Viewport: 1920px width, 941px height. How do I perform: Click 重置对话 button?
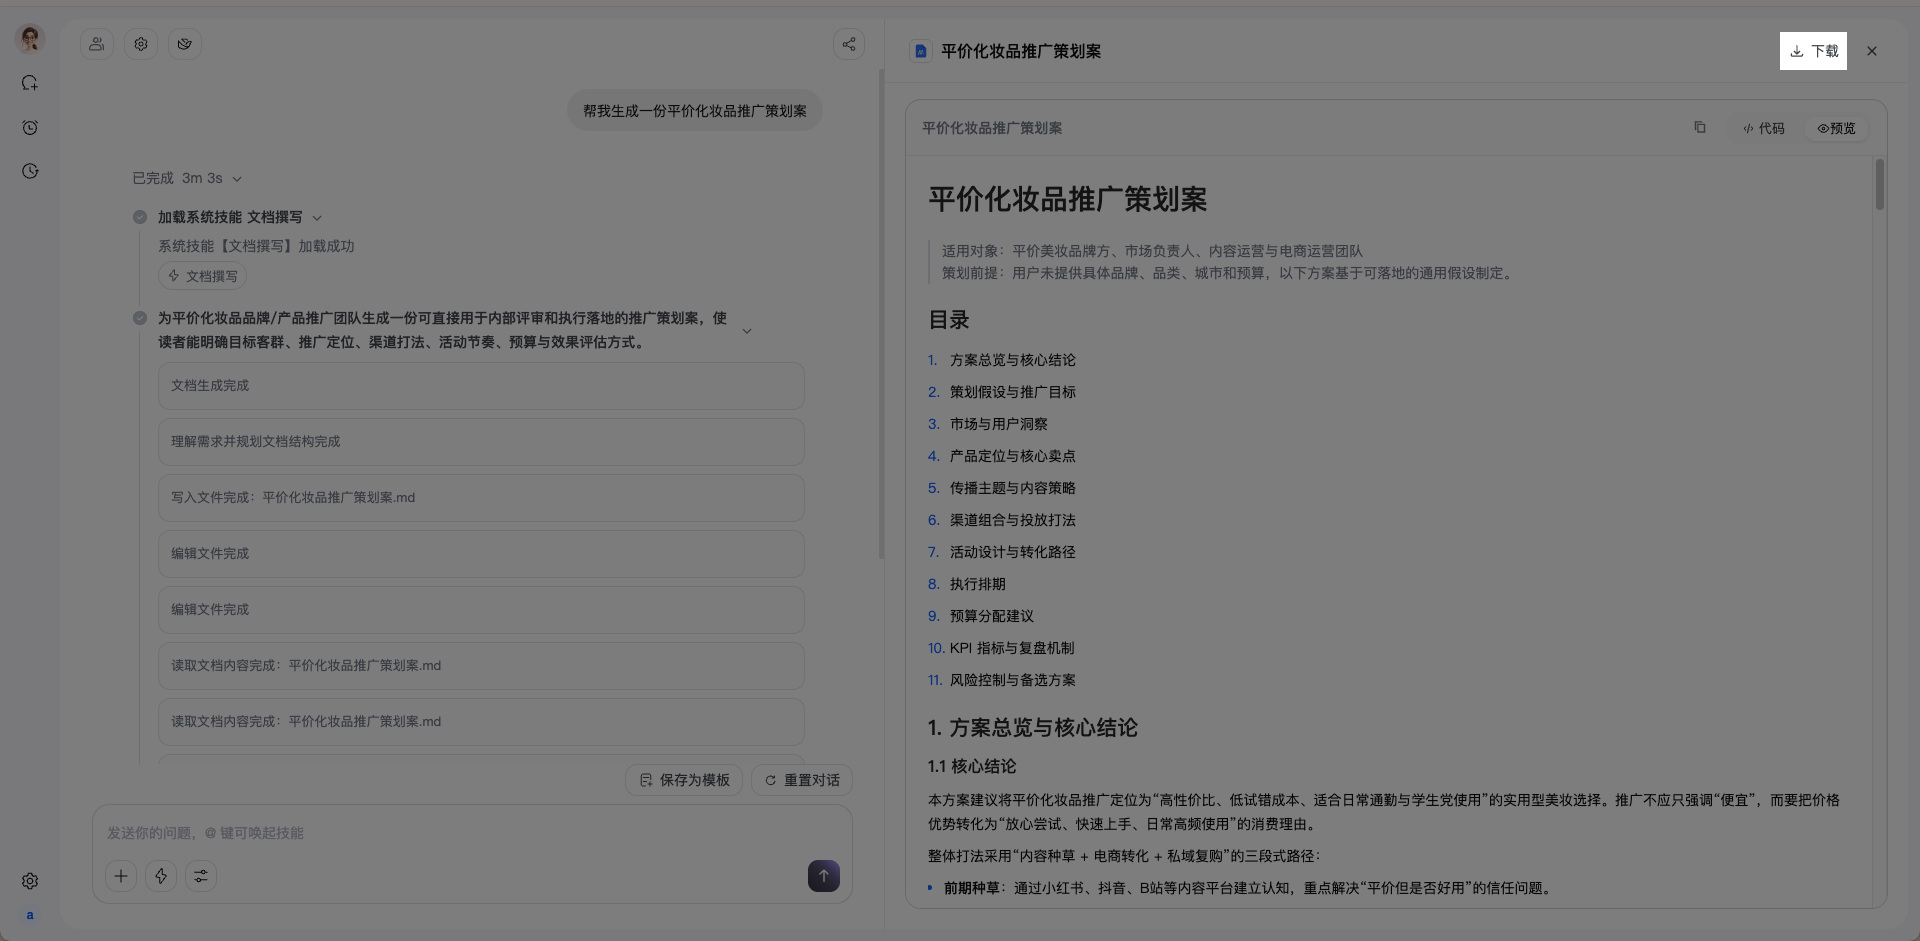tap(802, 780)
